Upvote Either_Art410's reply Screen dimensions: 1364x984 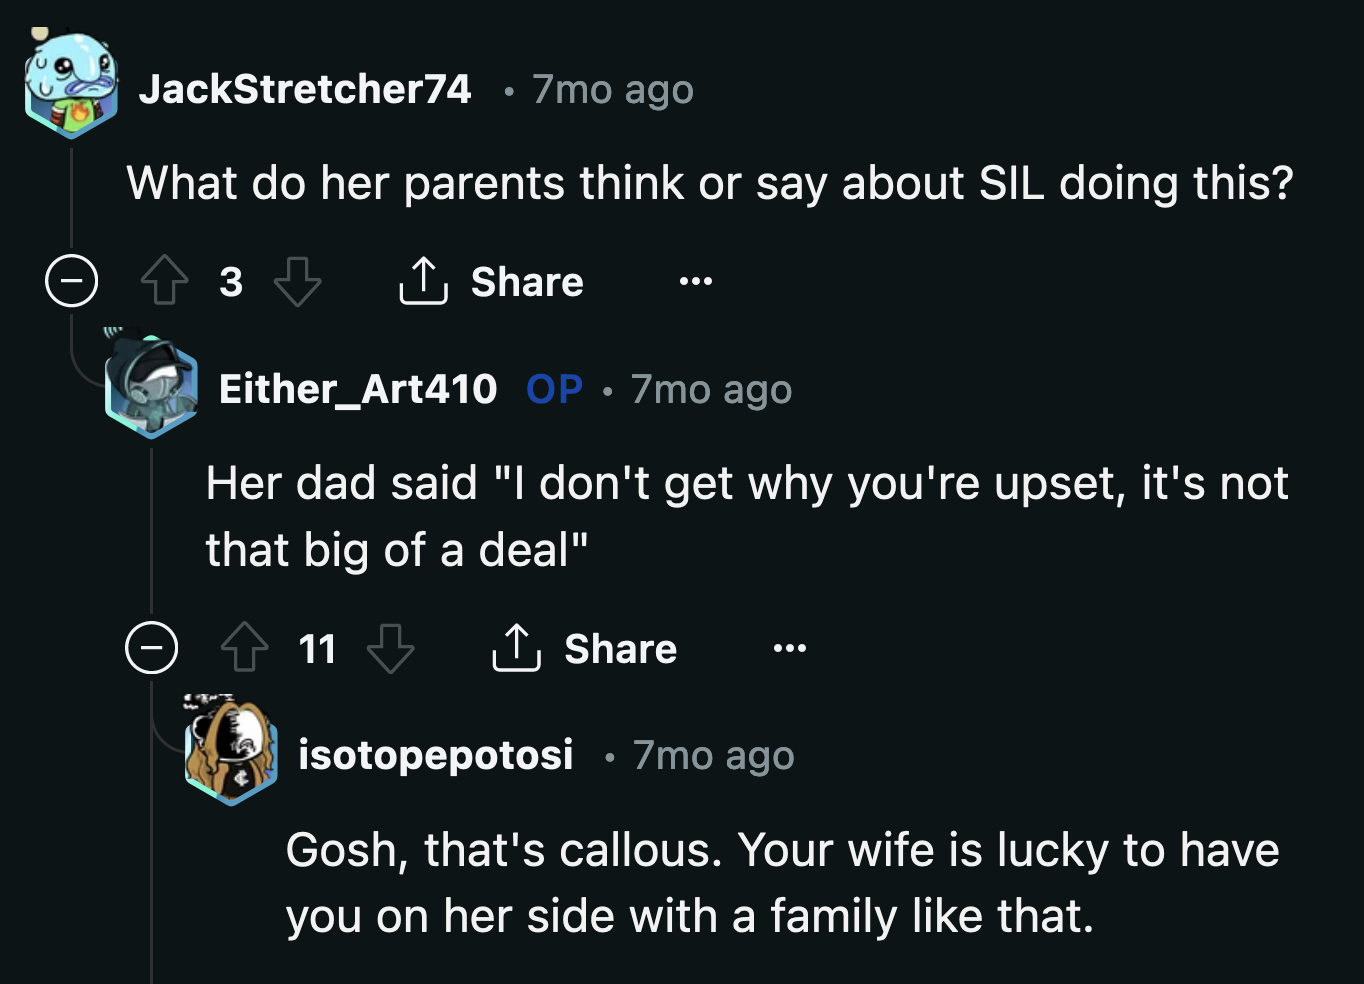pos(246,648)
